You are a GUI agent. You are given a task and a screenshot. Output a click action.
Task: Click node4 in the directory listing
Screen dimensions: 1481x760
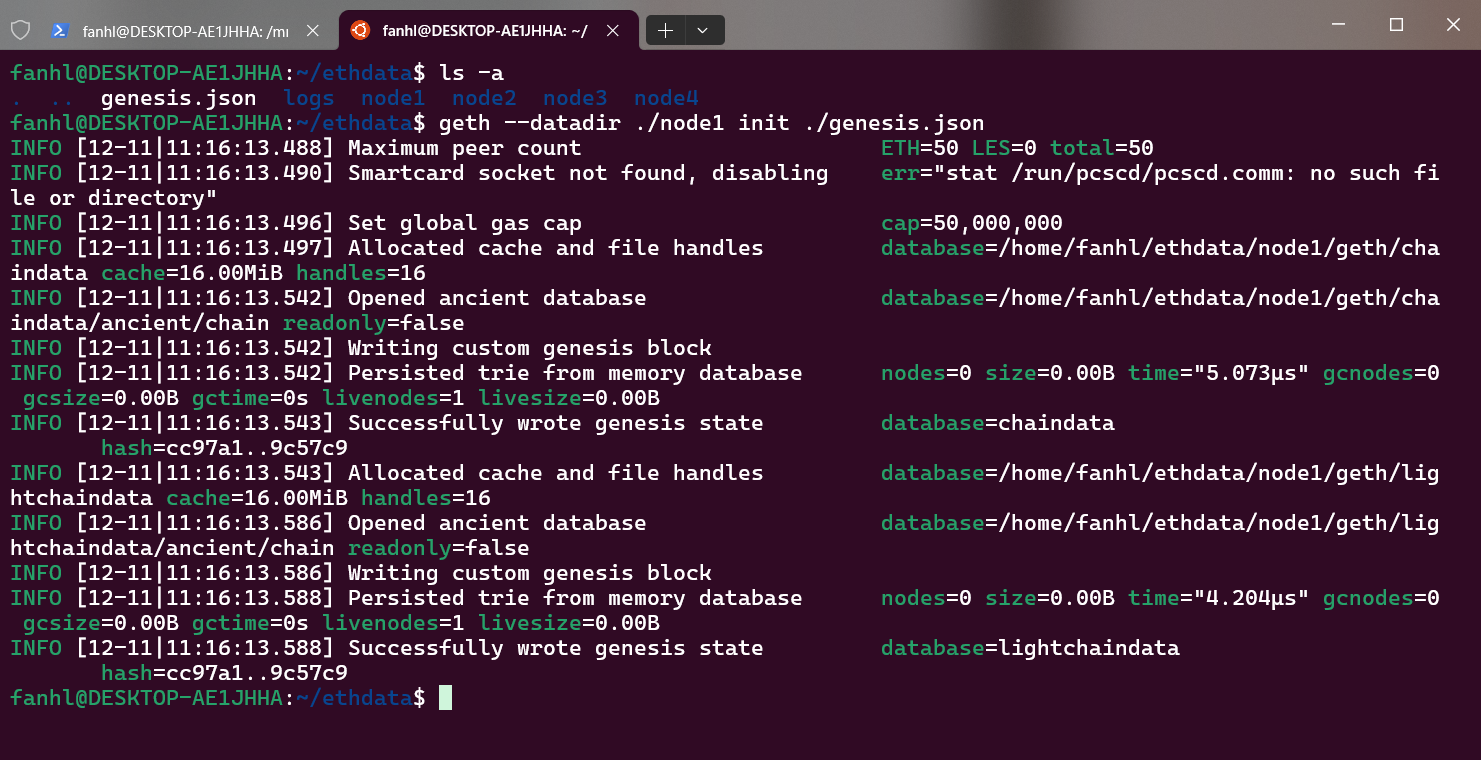click(666, 98)
